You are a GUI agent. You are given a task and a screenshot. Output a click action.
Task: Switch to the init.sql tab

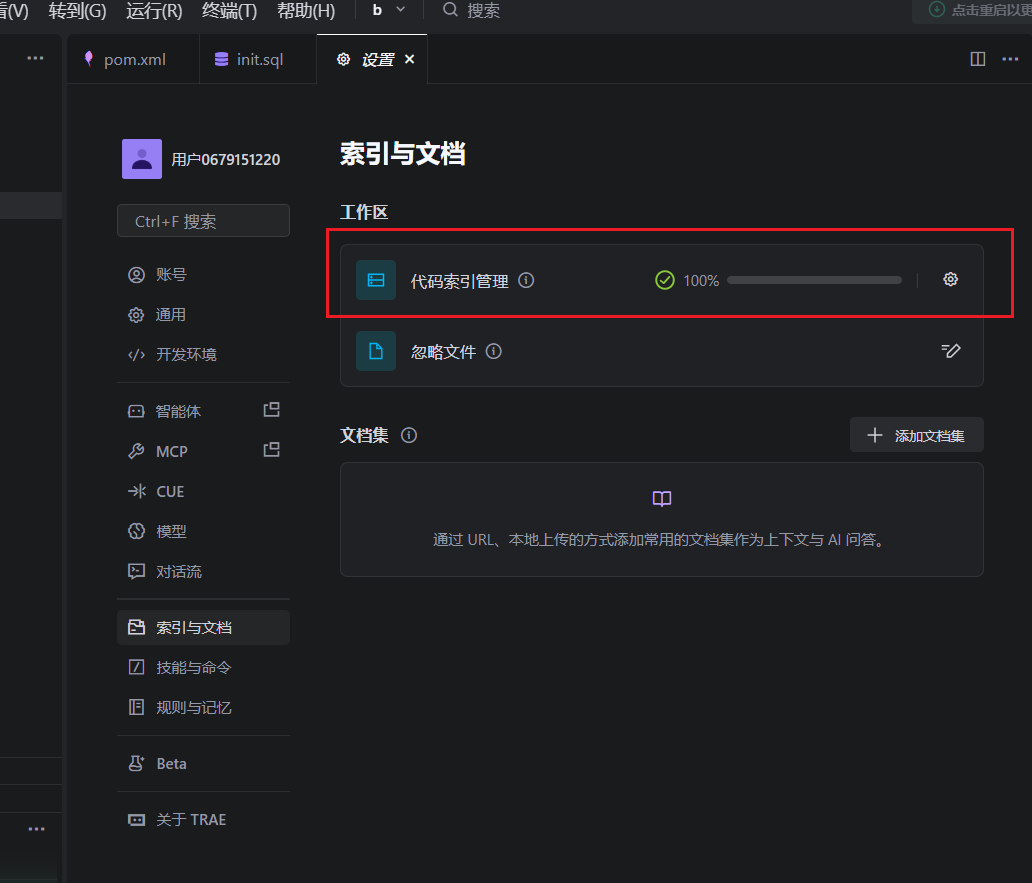tap(259, 59)
